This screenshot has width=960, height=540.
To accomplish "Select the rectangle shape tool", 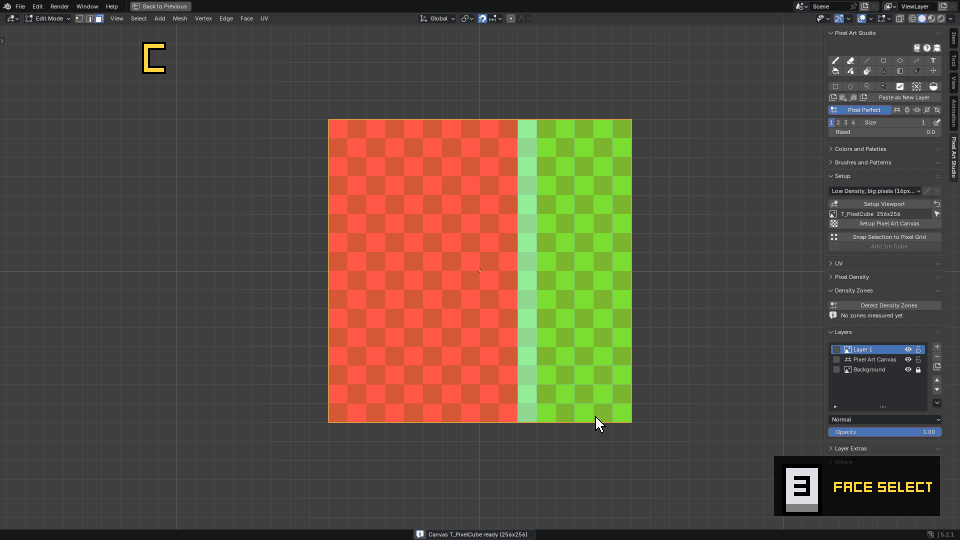I will click(x=883, y=61).
